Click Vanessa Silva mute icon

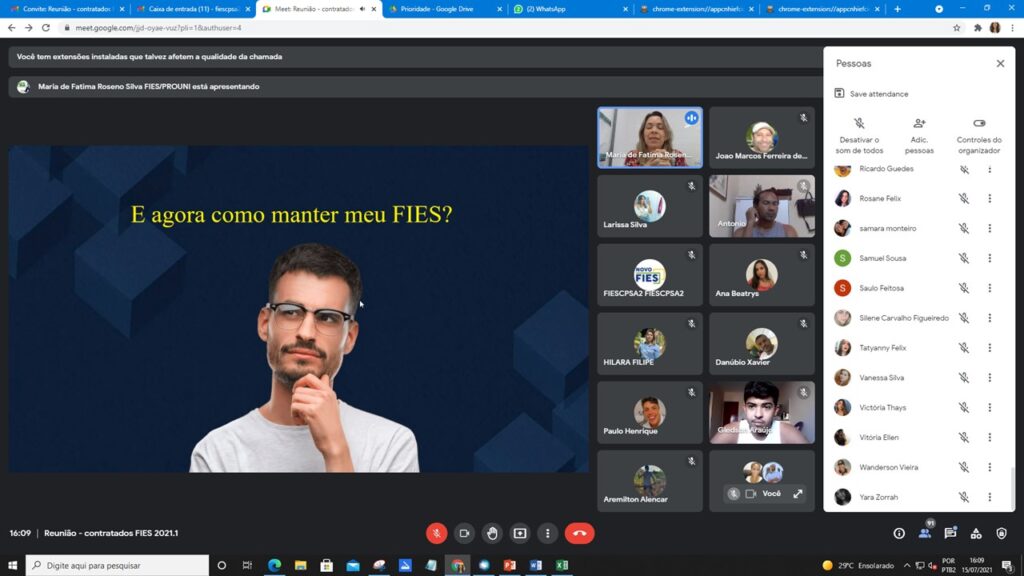click(964, 377)
